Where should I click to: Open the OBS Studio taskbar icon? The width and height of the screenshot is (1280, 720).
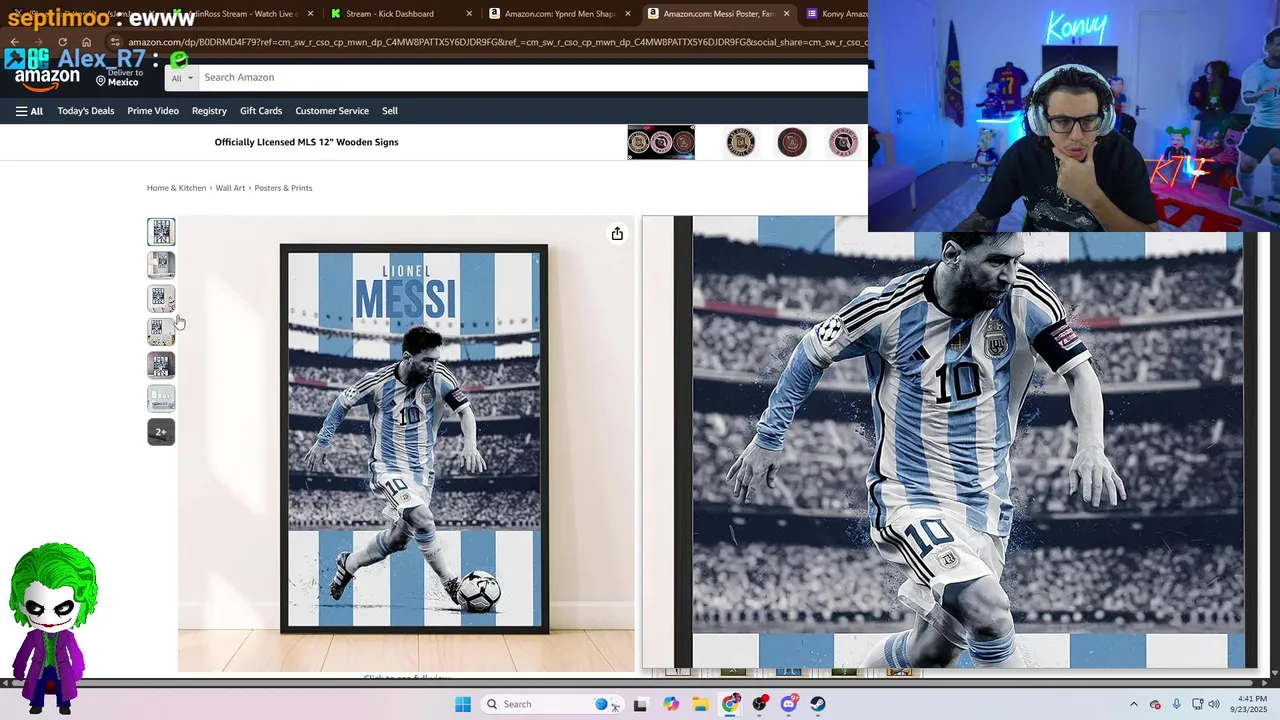[759, 704]
